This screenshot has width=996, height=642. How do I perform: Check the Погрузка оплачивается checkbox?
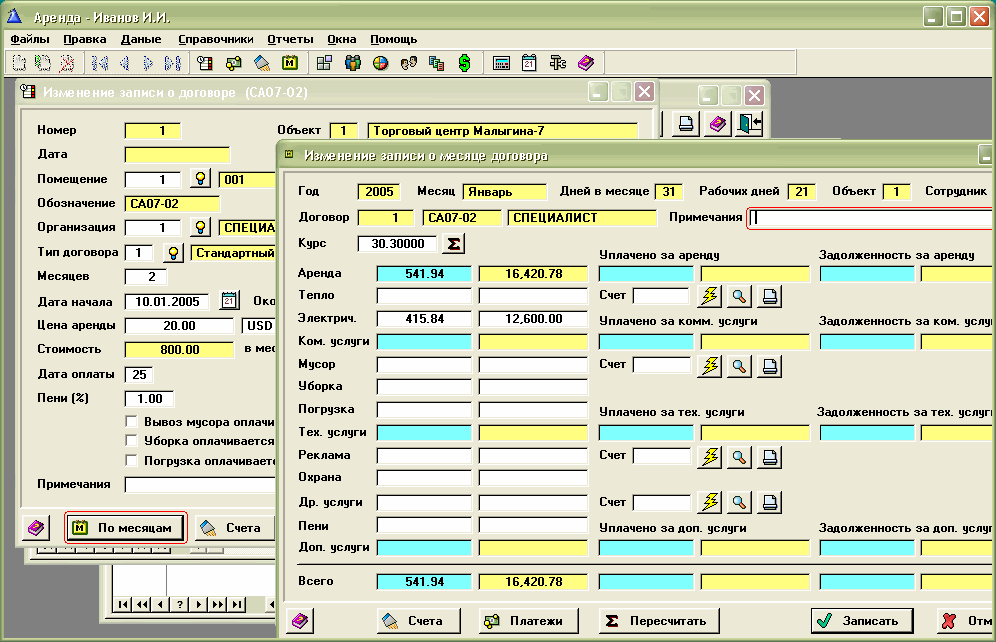131,460
